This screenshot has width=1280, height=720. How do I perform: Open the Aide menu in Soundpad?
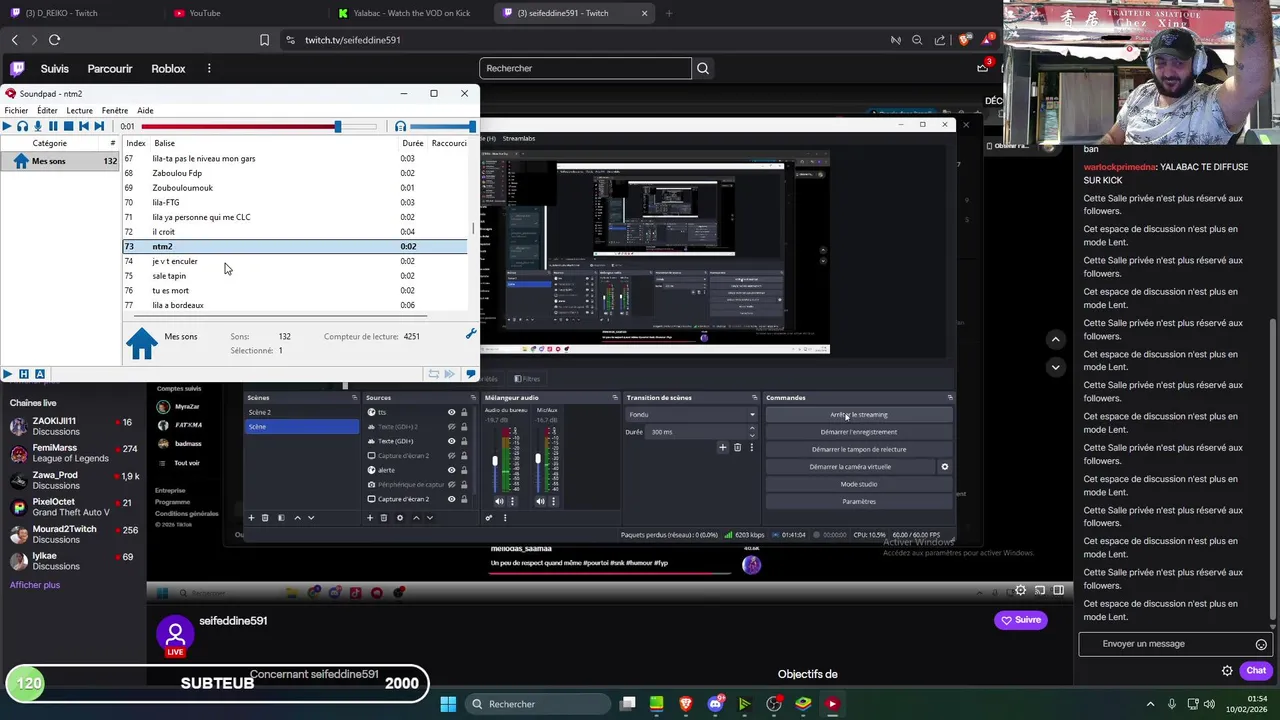click(145, 110)
